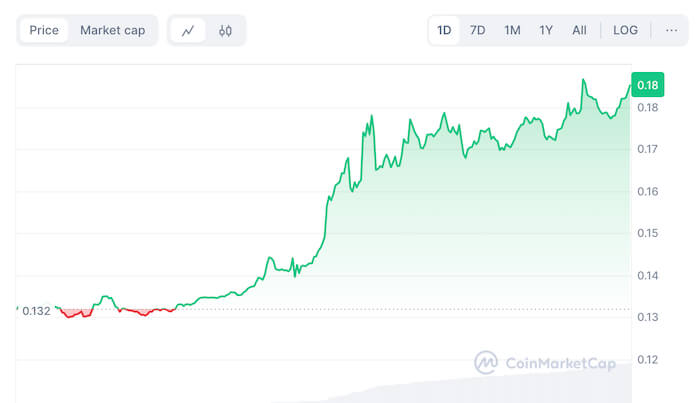
Task: Choose the 1M time range
Action: (512, 30)
